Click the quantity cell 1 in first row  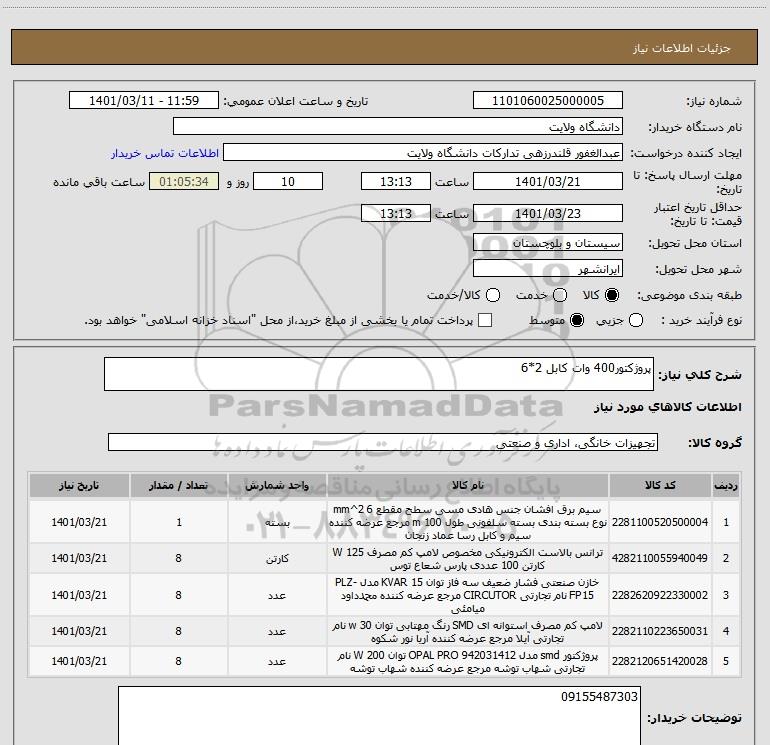click(x=179, y=523)
